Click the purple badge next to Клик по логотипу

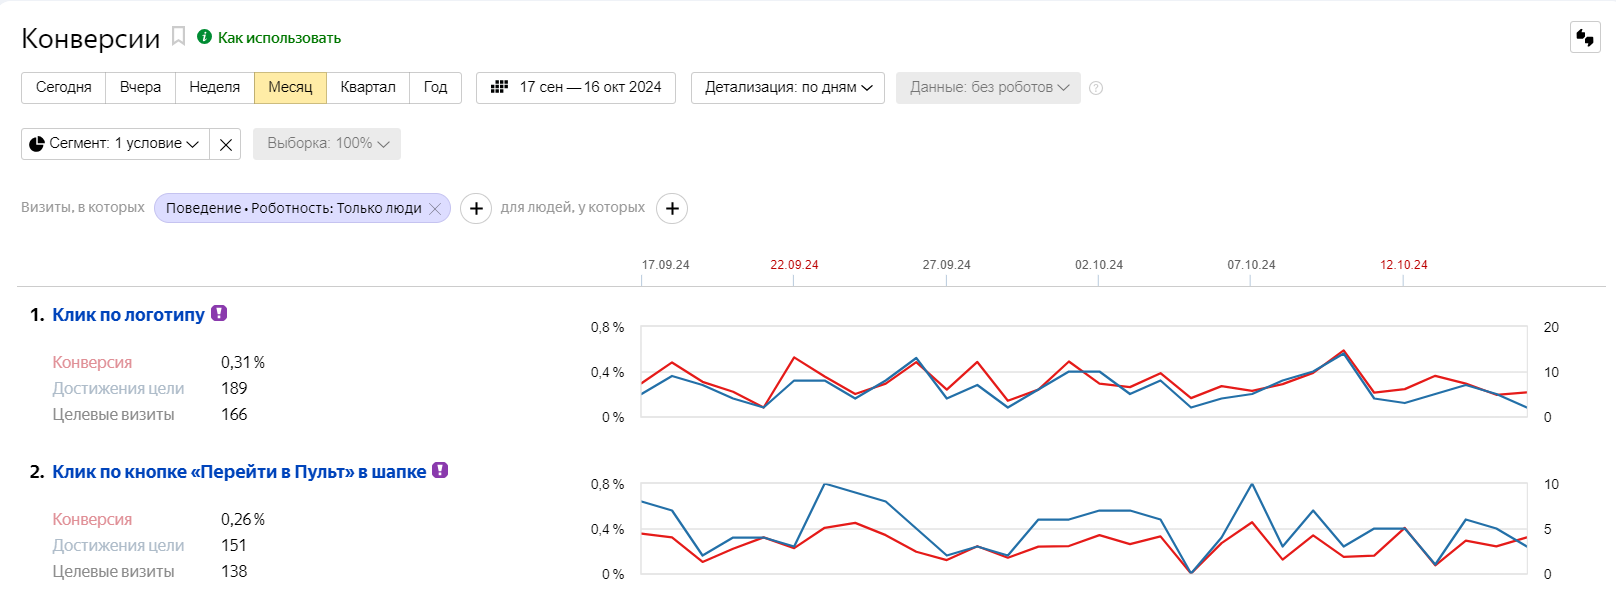pos(219,313)
